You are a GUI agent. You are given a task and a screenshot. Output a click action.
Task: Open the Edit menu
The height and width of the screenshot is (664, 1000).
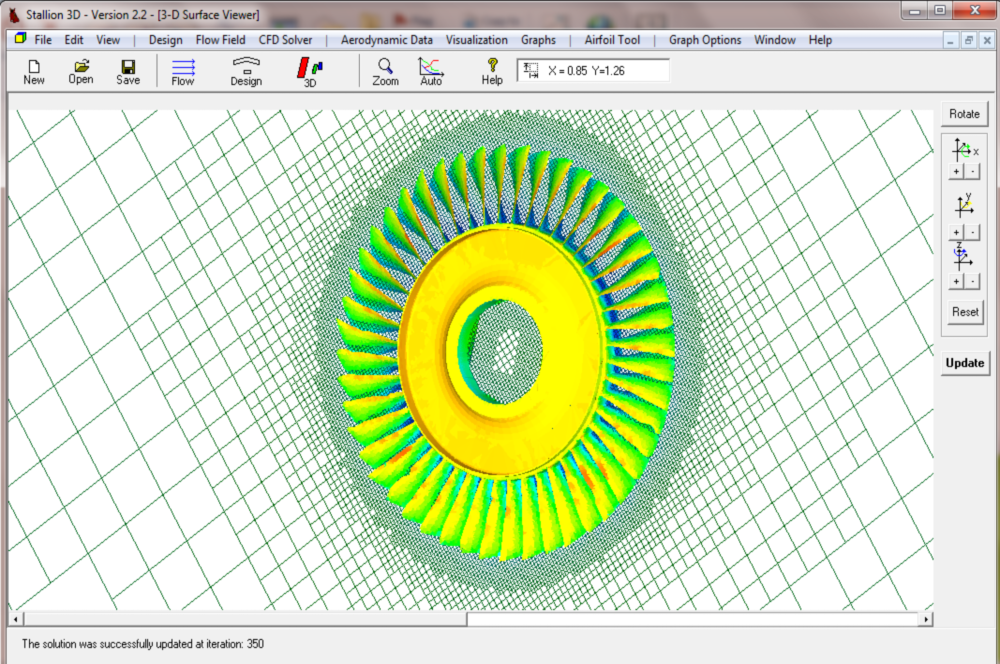[74, 40]
